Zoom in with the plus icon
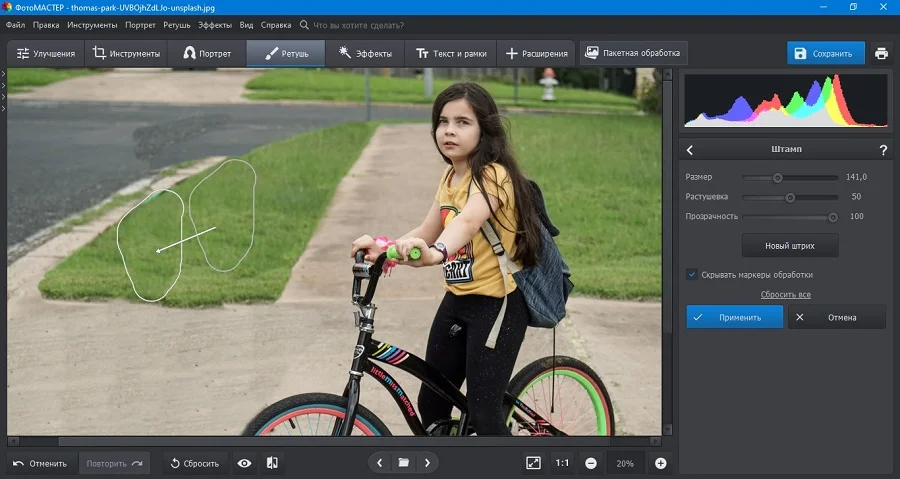This screenshot has width=900, height=479. tap(661, 463)
